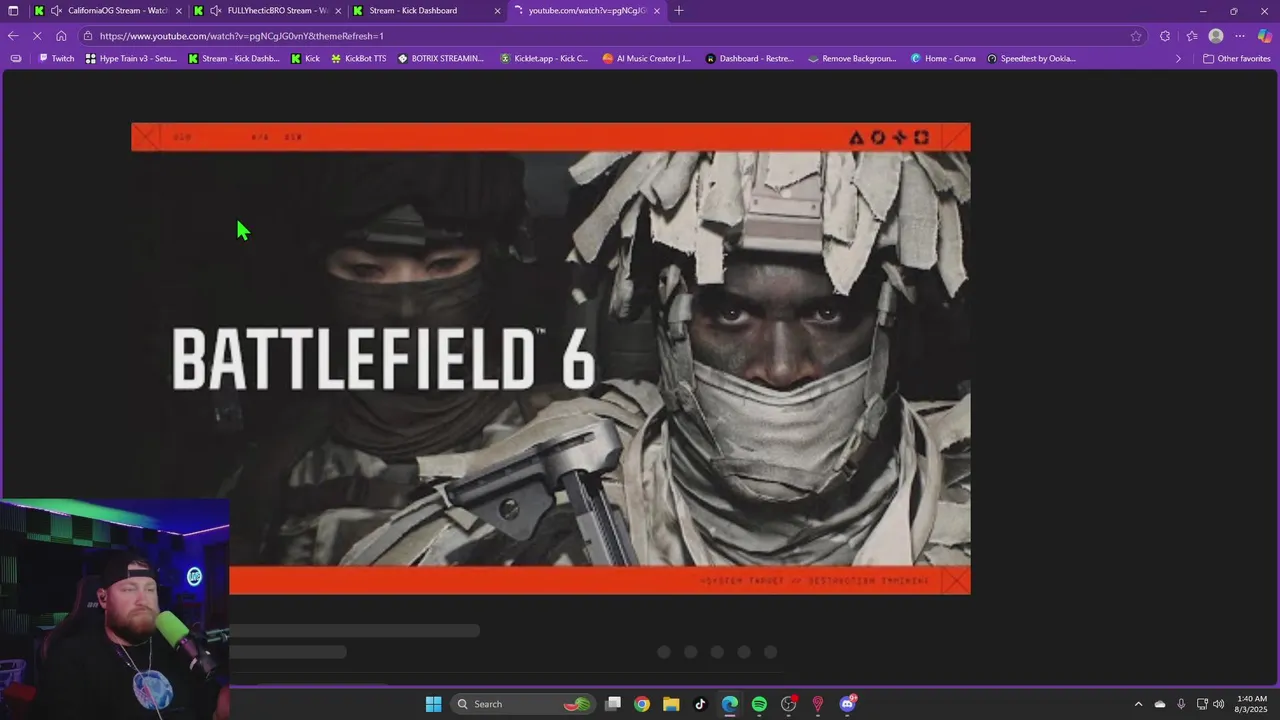Show hidden system tray icons
The image size is (1280, 720).
1138,704
